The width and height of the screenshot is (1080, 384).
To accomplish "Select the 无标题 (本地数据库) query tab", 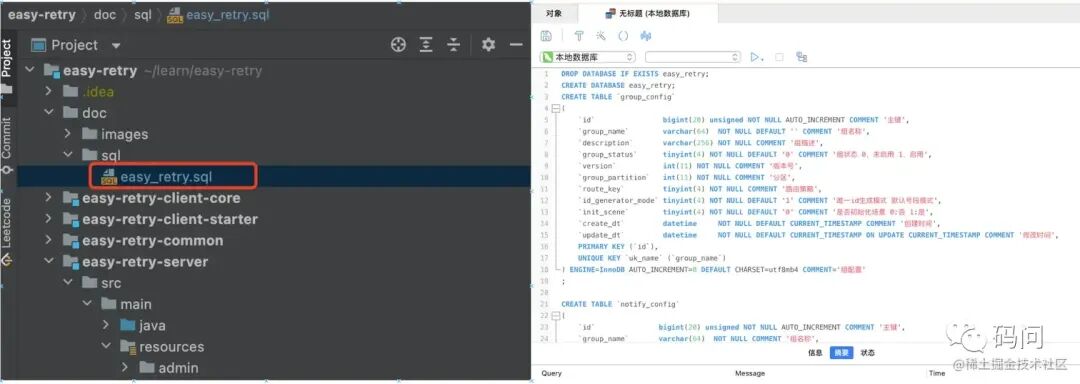I will [648, 13].
